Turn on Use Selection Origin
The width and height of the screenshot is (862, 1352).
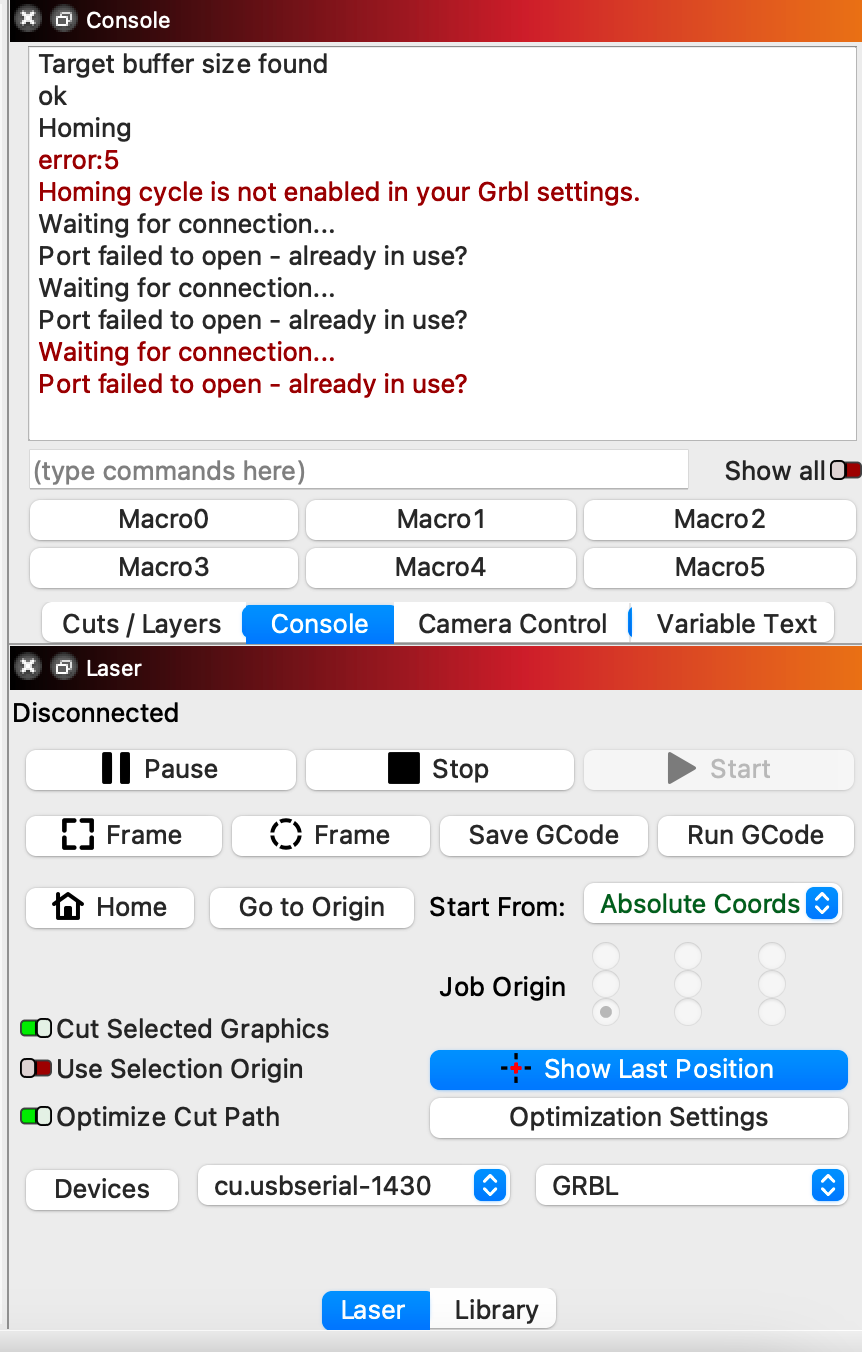[36, 1069]
